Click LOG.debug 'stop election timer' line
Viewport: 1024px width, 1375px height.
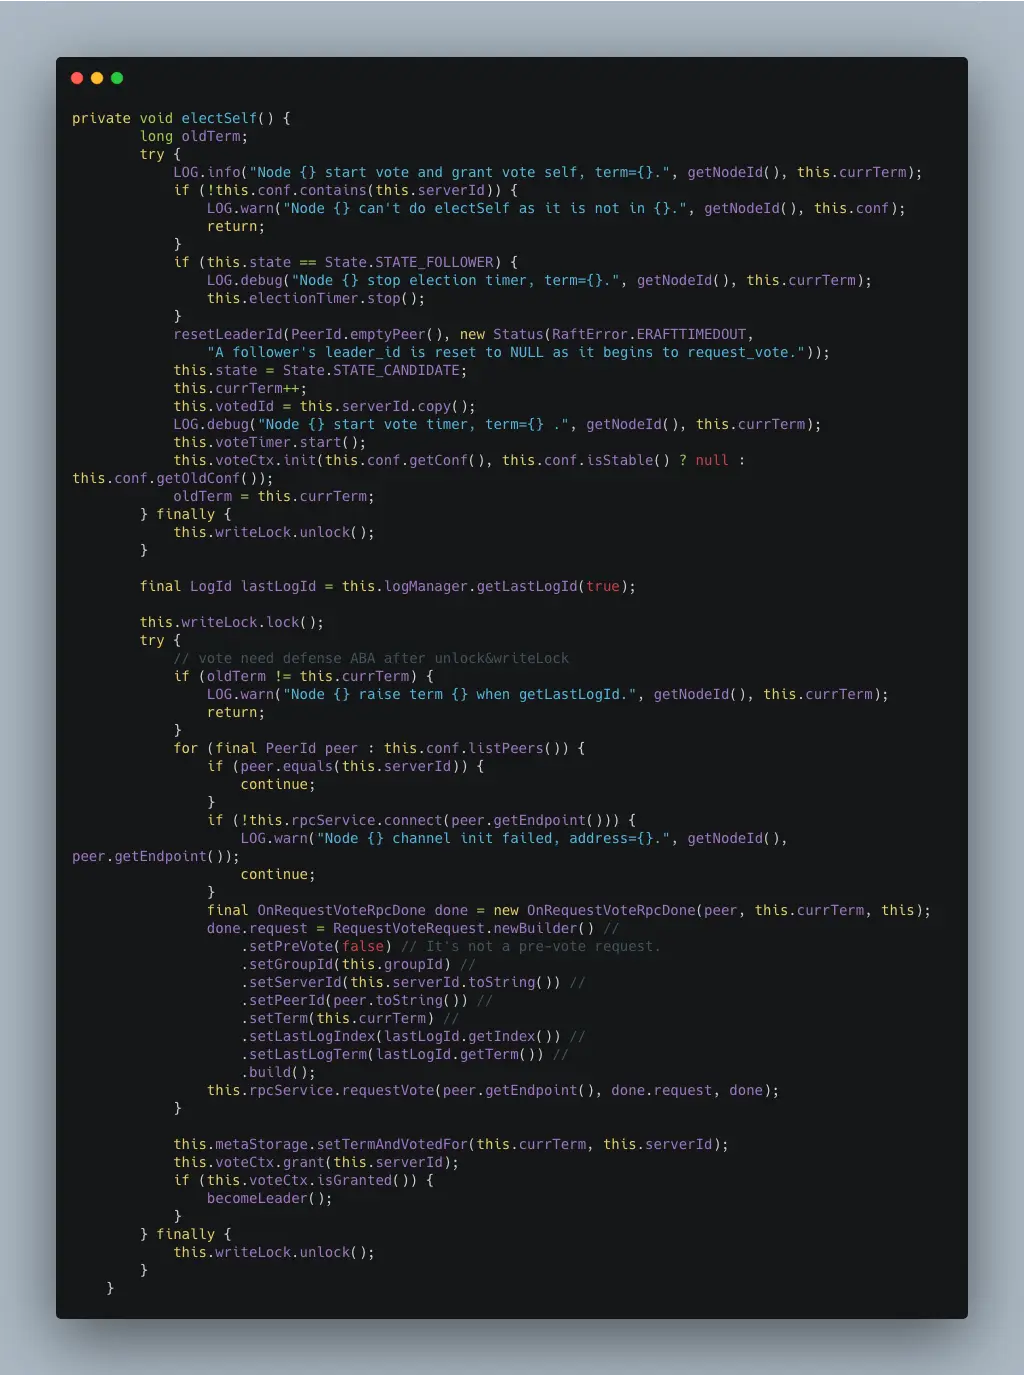[539, 280]
